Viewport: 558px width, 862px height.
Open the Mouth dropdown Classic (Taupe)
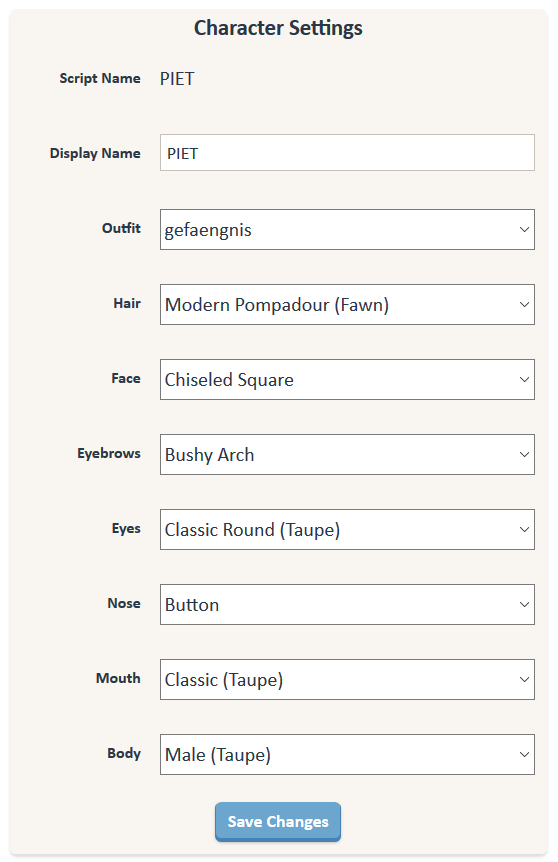347,679
